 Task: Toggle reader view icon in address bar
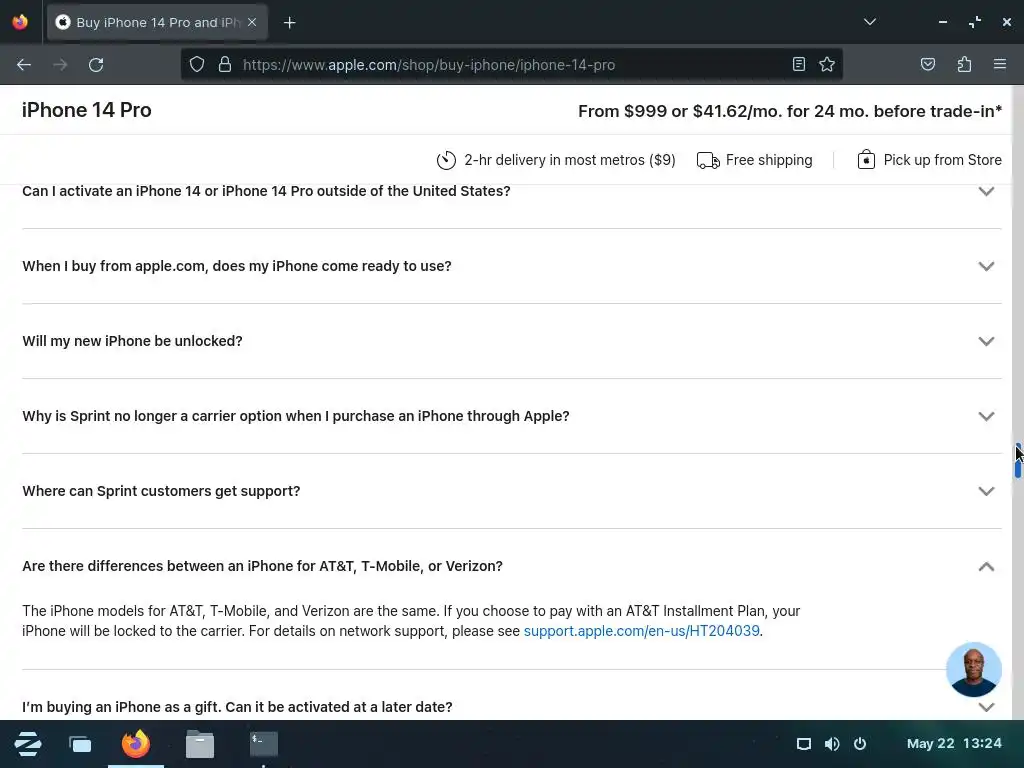point(799,64)
